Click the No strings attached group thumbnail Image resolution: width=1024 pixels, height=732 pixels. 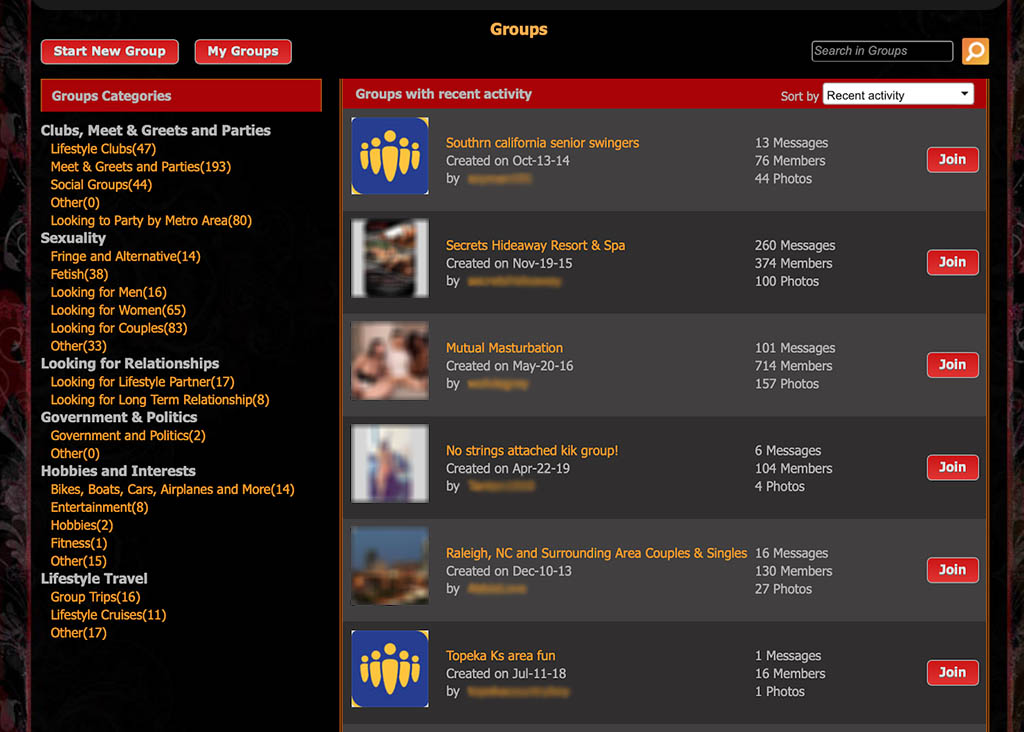tap(389, 463)
